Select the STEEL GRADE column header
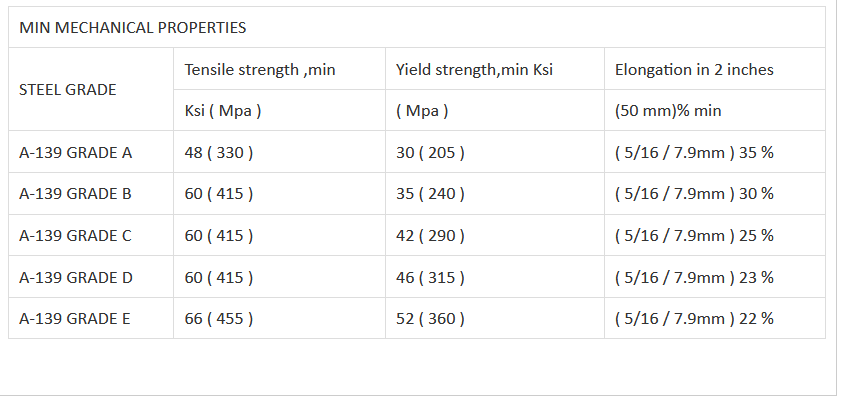This screenshot has height=402, width=844. point(68,90)
